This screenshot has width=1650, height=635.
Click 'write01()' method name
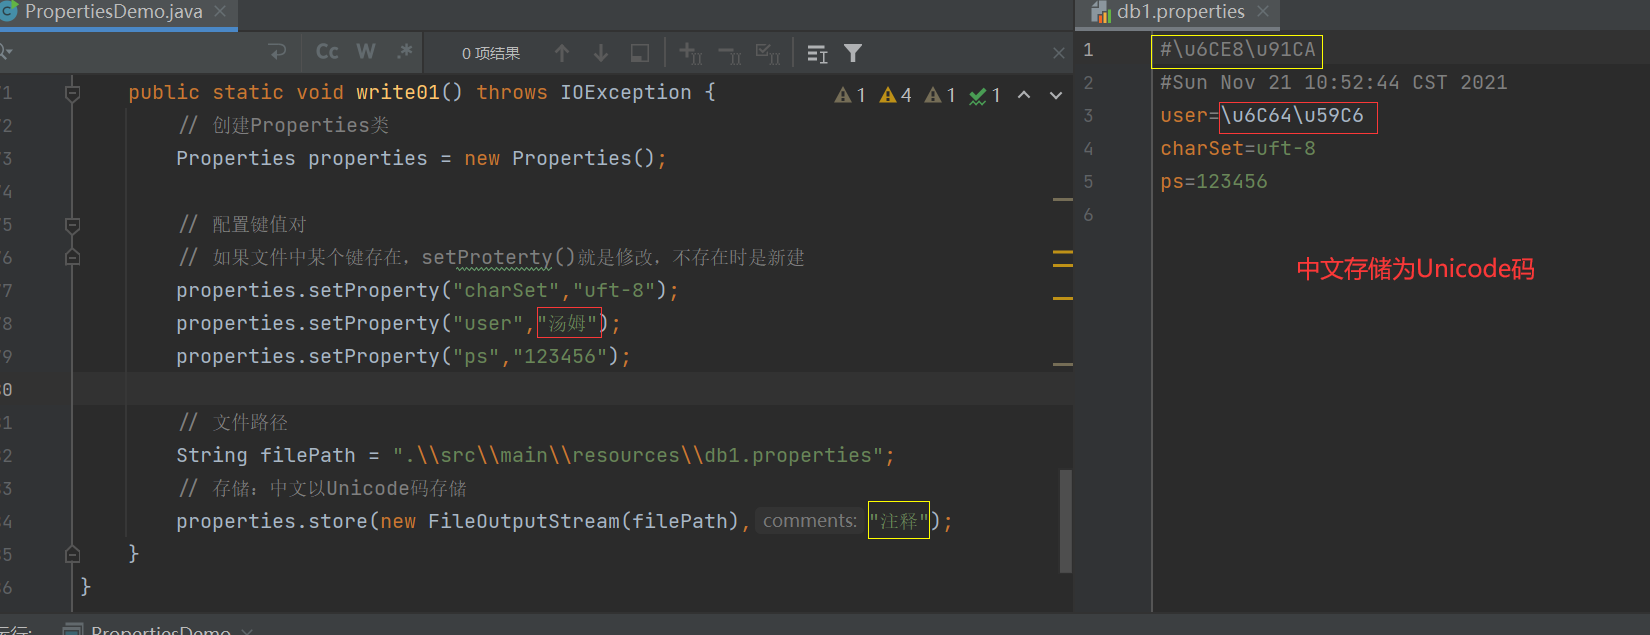(409, 92)
